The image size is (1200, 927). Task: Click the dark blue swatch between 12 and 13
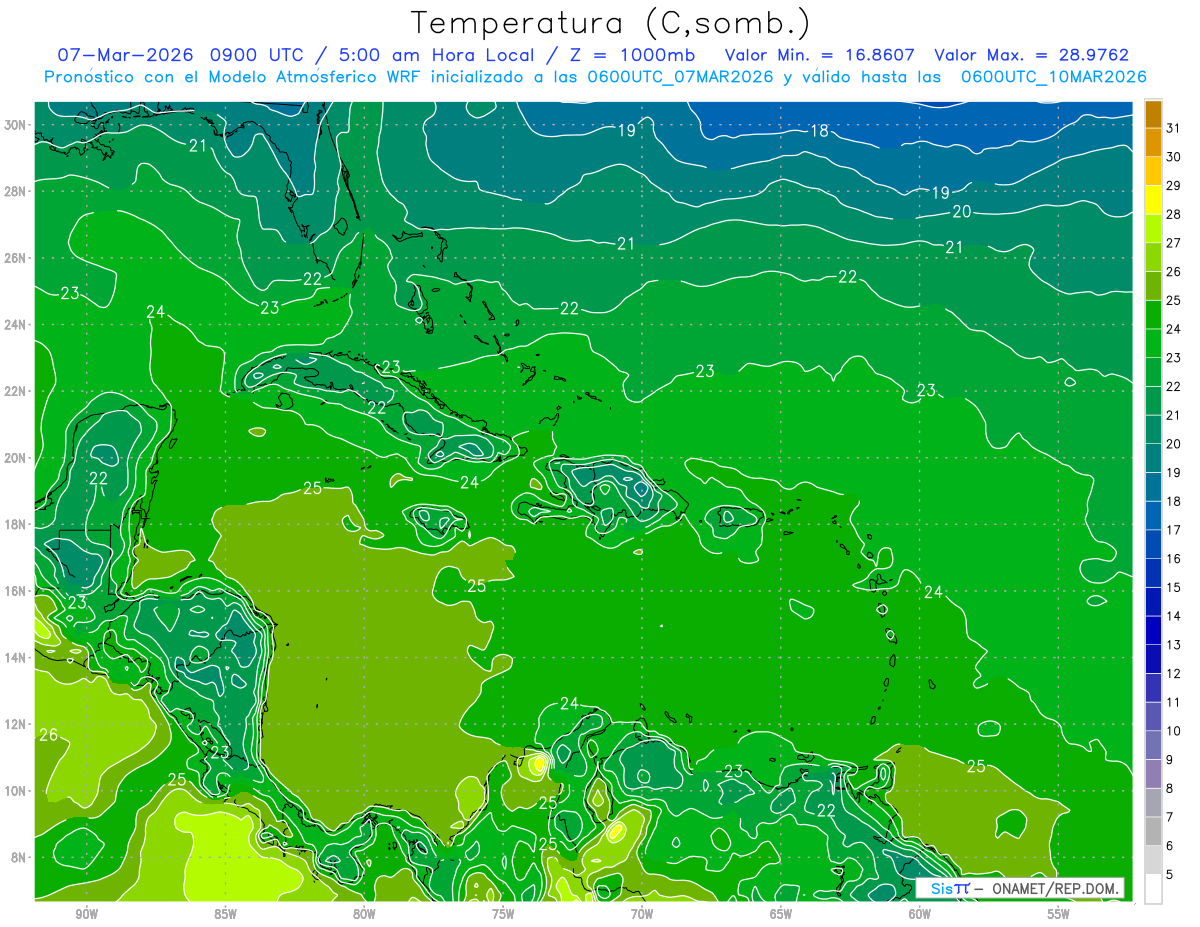point(1153,660)
